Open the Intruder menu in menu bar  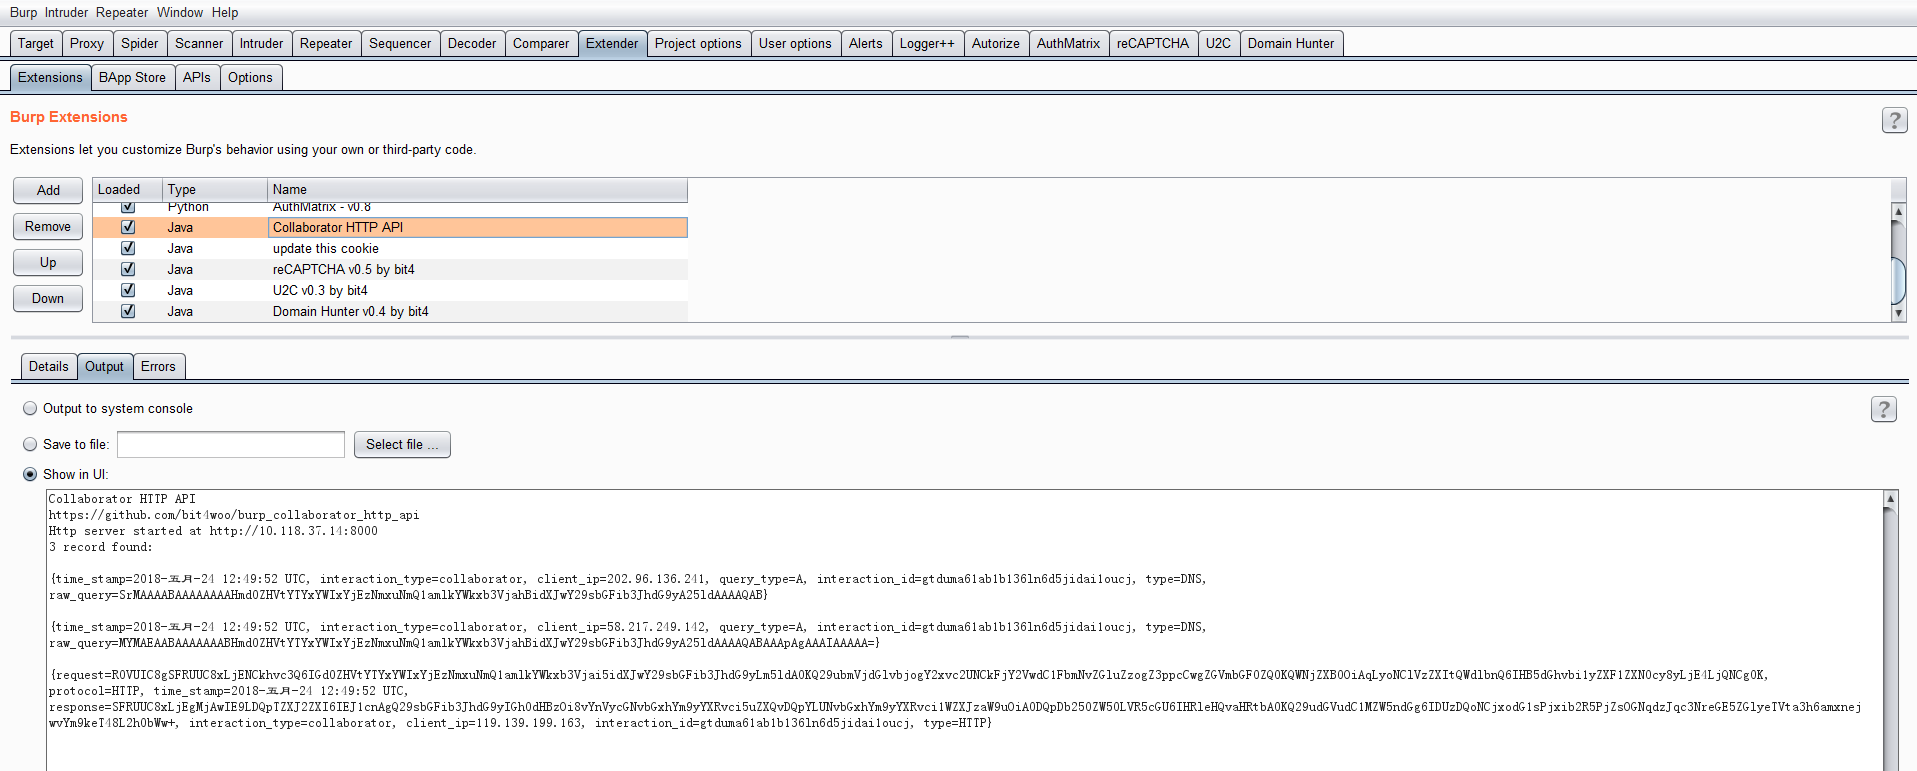(67, 12)
